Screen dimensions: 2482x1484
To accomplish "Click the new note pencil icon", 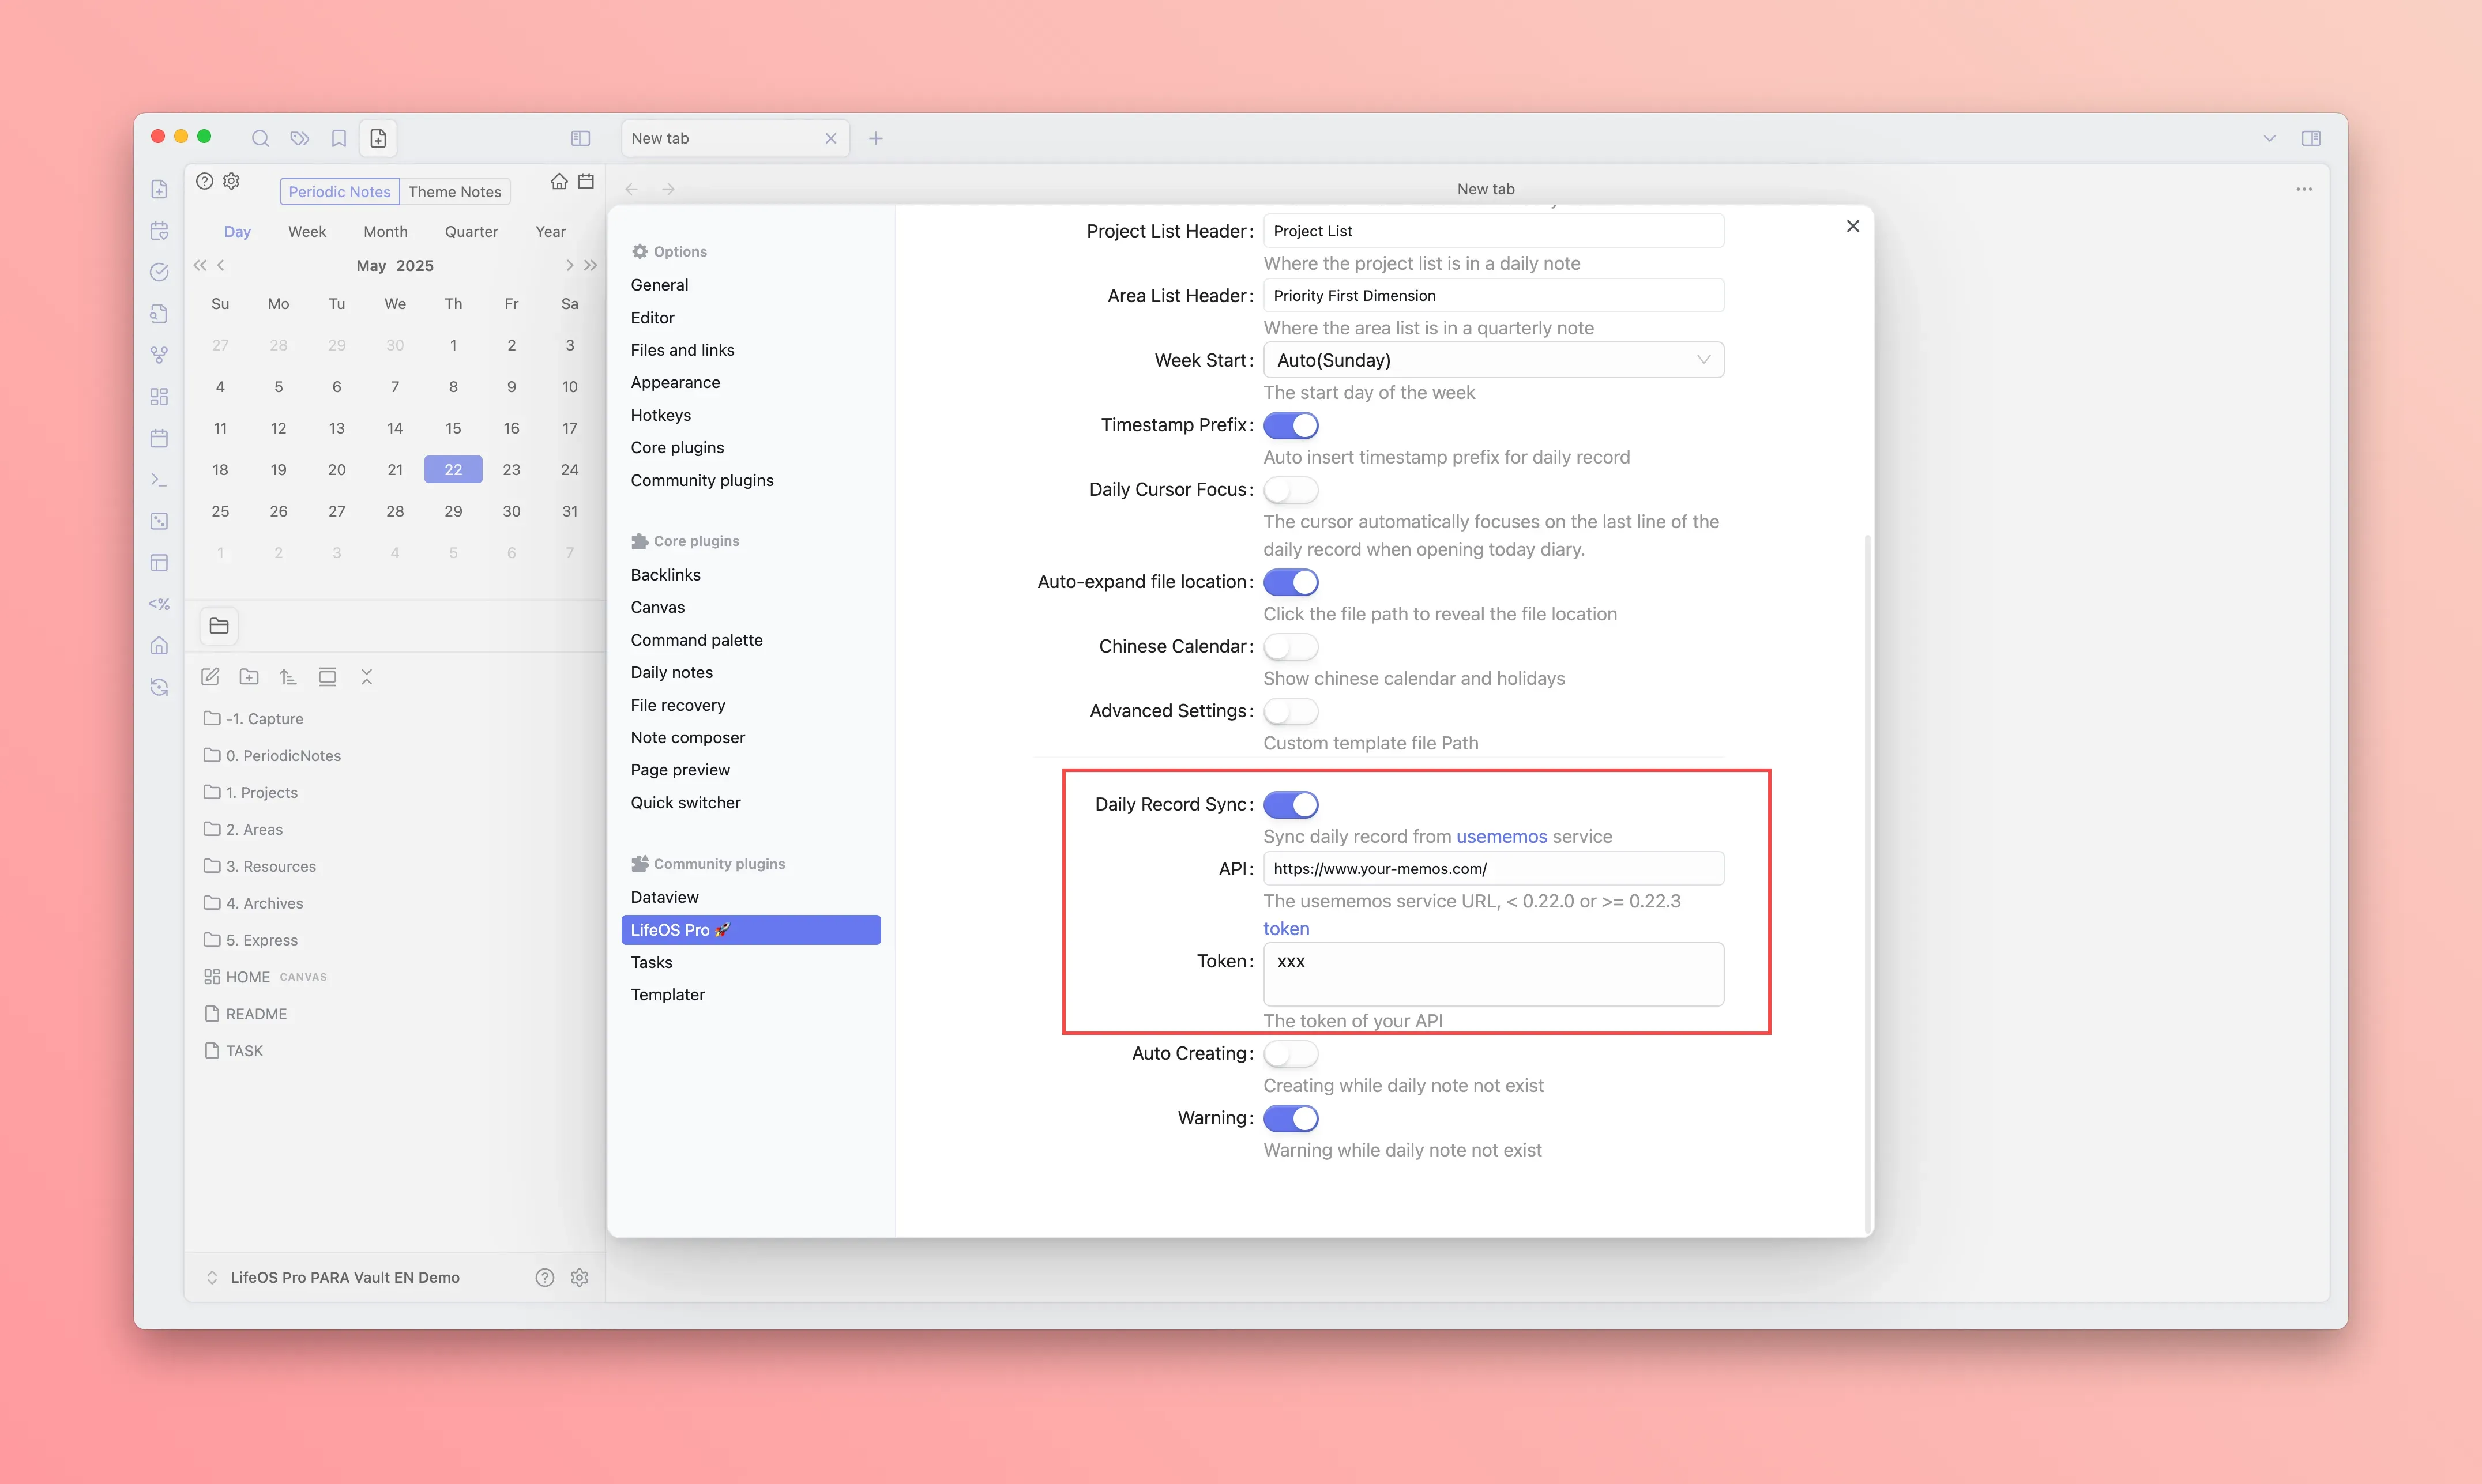I will [210, 677].
